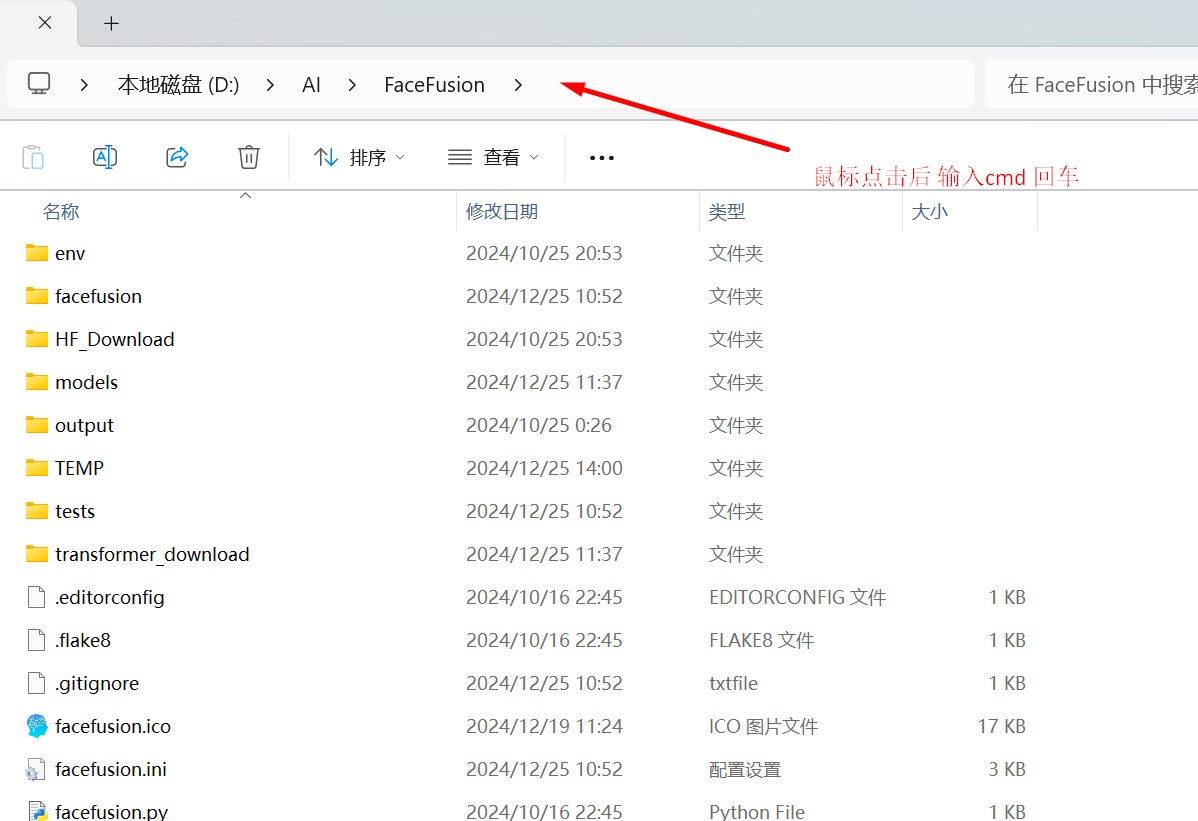Click the facefusion.ico image icon
Screen dimensions: 1198x821
tap(37, 726)
